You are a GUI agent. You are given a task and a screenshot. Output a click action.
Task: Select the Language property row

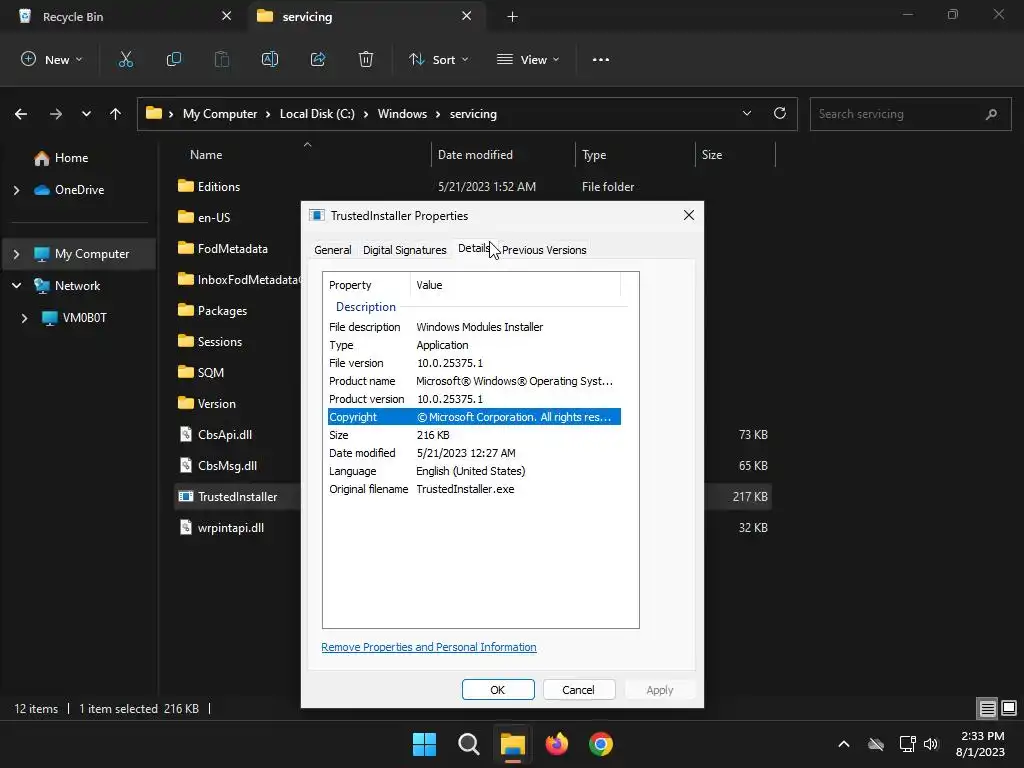click(474, 471)
